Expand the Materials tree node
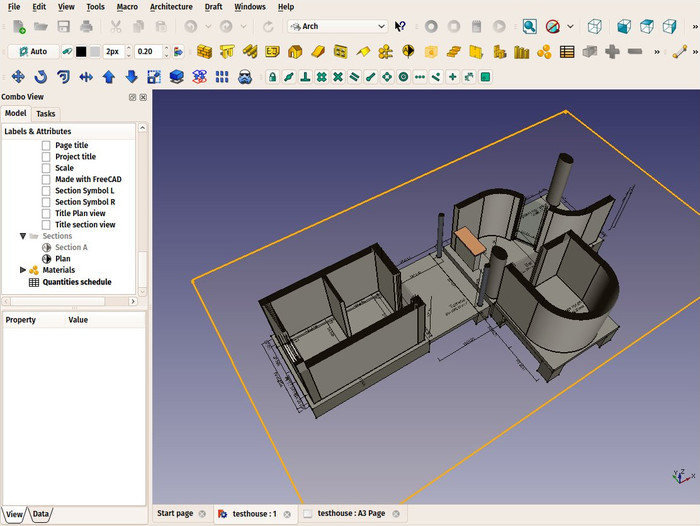Viewport: 700px width, 526px height. tap(23, 270)
